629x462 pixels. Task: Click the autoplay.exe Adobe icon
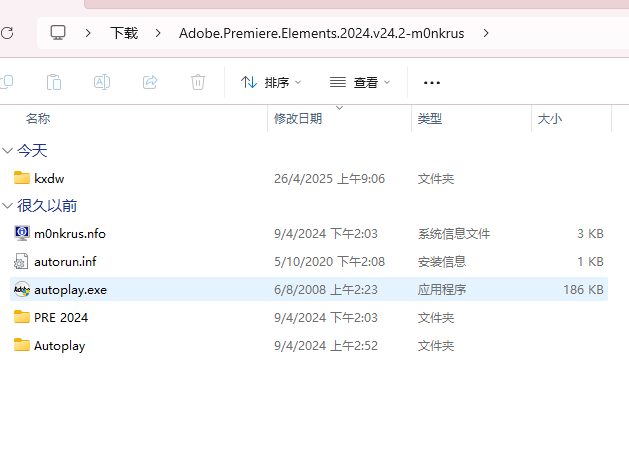pyautogui.click(x=22, y=289)
